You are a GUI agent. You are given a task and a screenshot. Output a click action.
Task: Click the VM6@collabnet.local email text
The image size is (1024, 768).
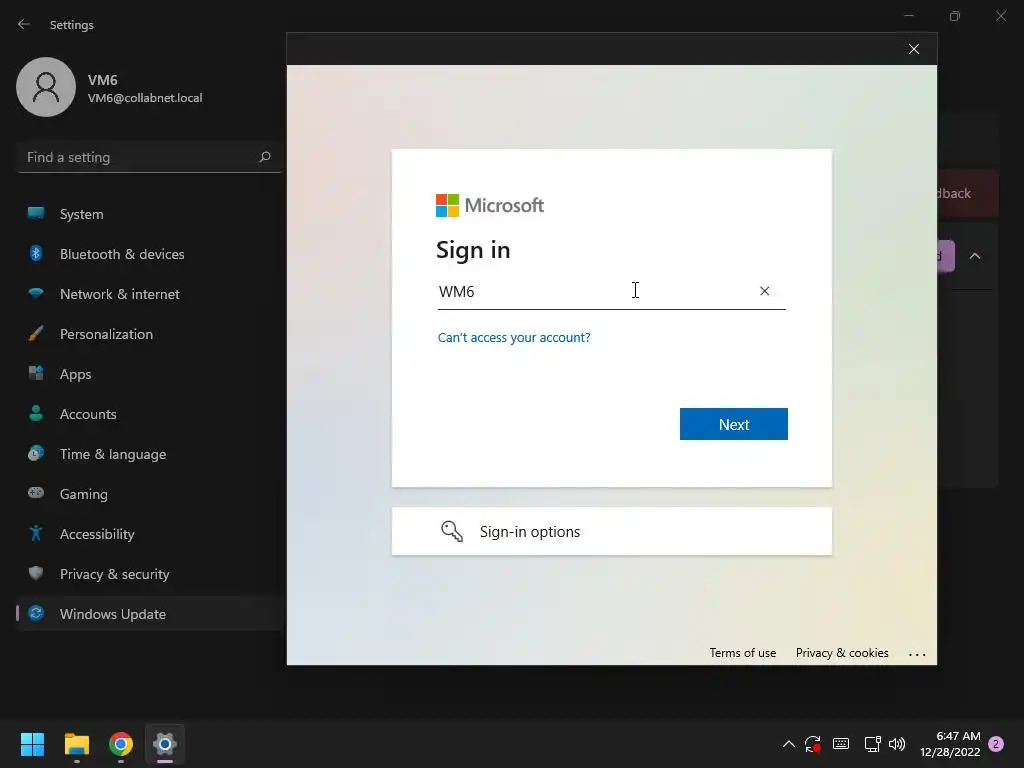click(145, 98)
